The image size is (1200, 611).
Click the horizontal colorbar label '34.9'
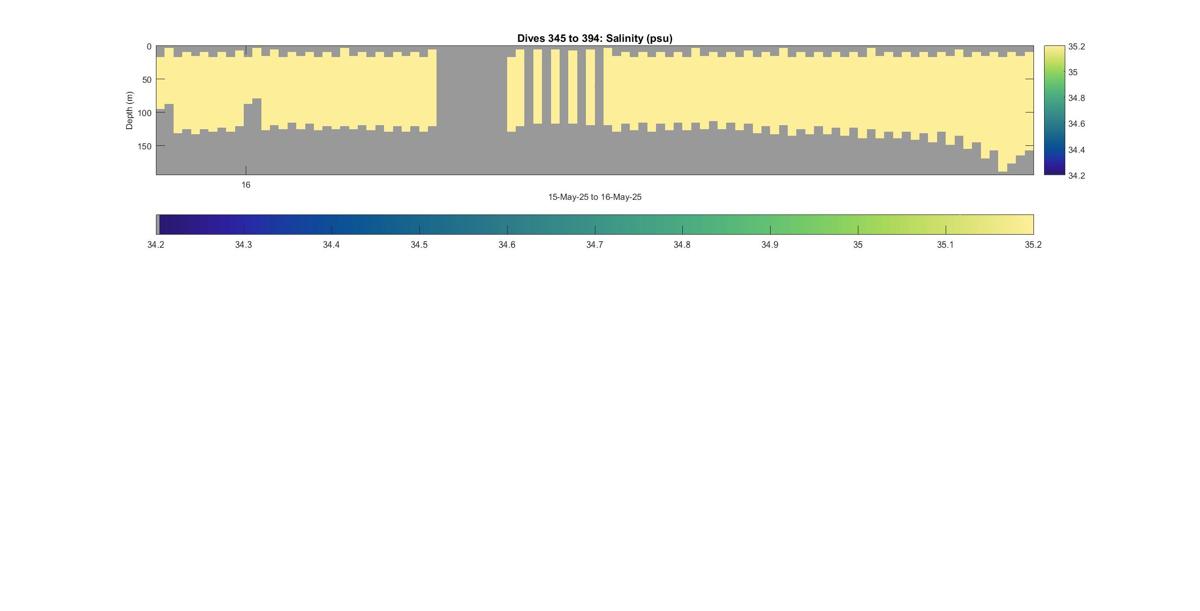coord(769,245)
